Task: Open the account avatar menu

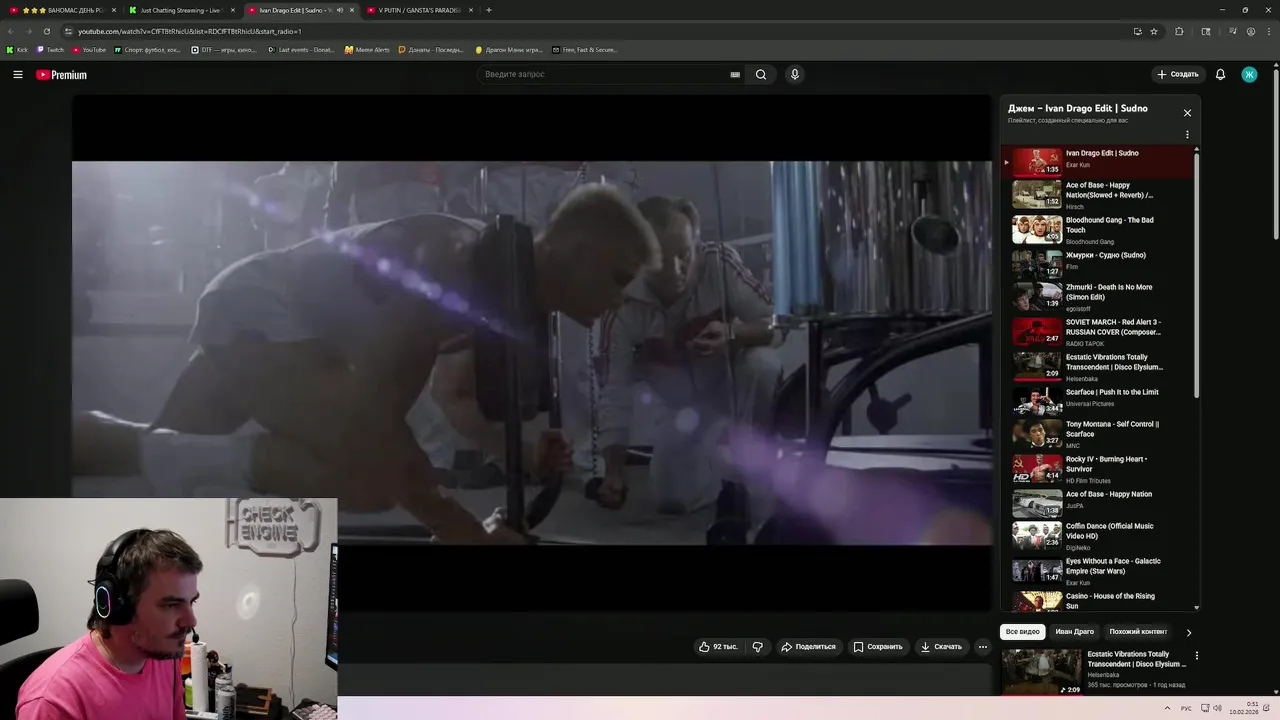Action: click(1249, 74)
